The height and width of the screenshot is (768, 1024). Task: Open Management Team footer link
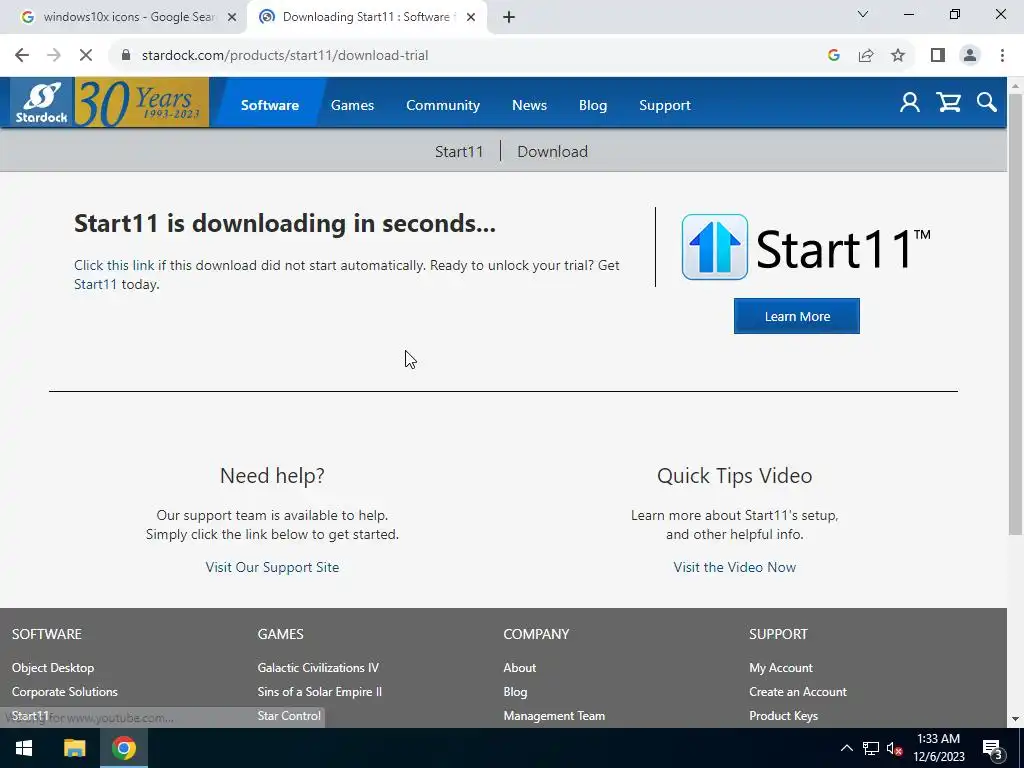coord(554,716)
